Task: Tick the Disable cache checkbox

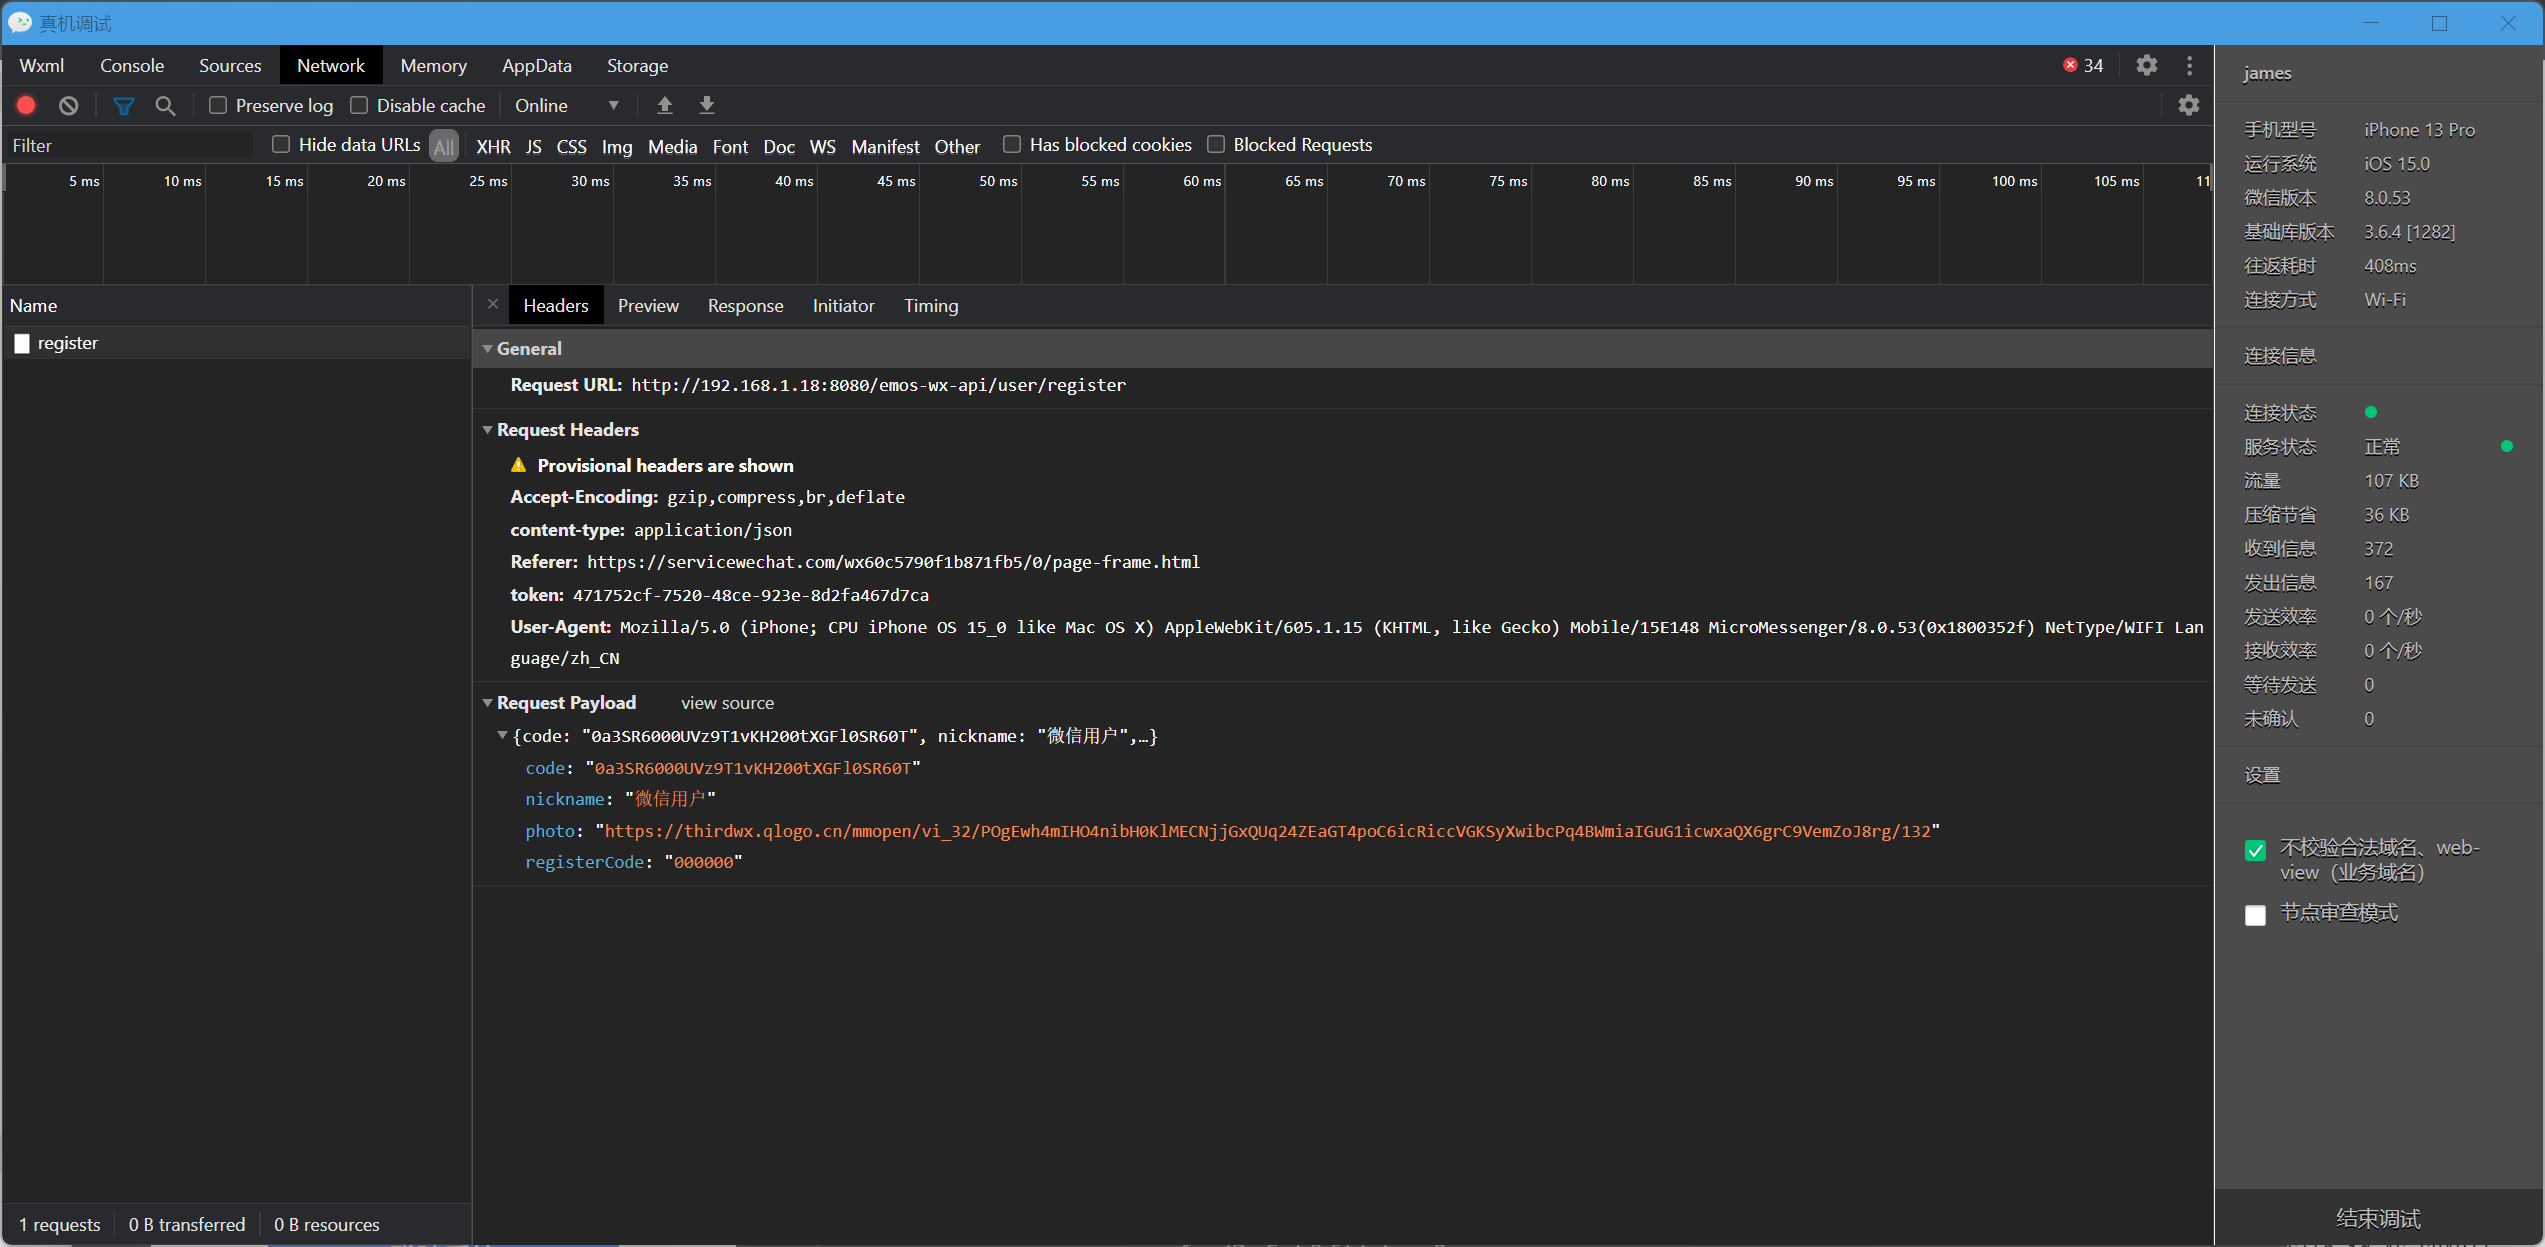Action: (359, 105)
